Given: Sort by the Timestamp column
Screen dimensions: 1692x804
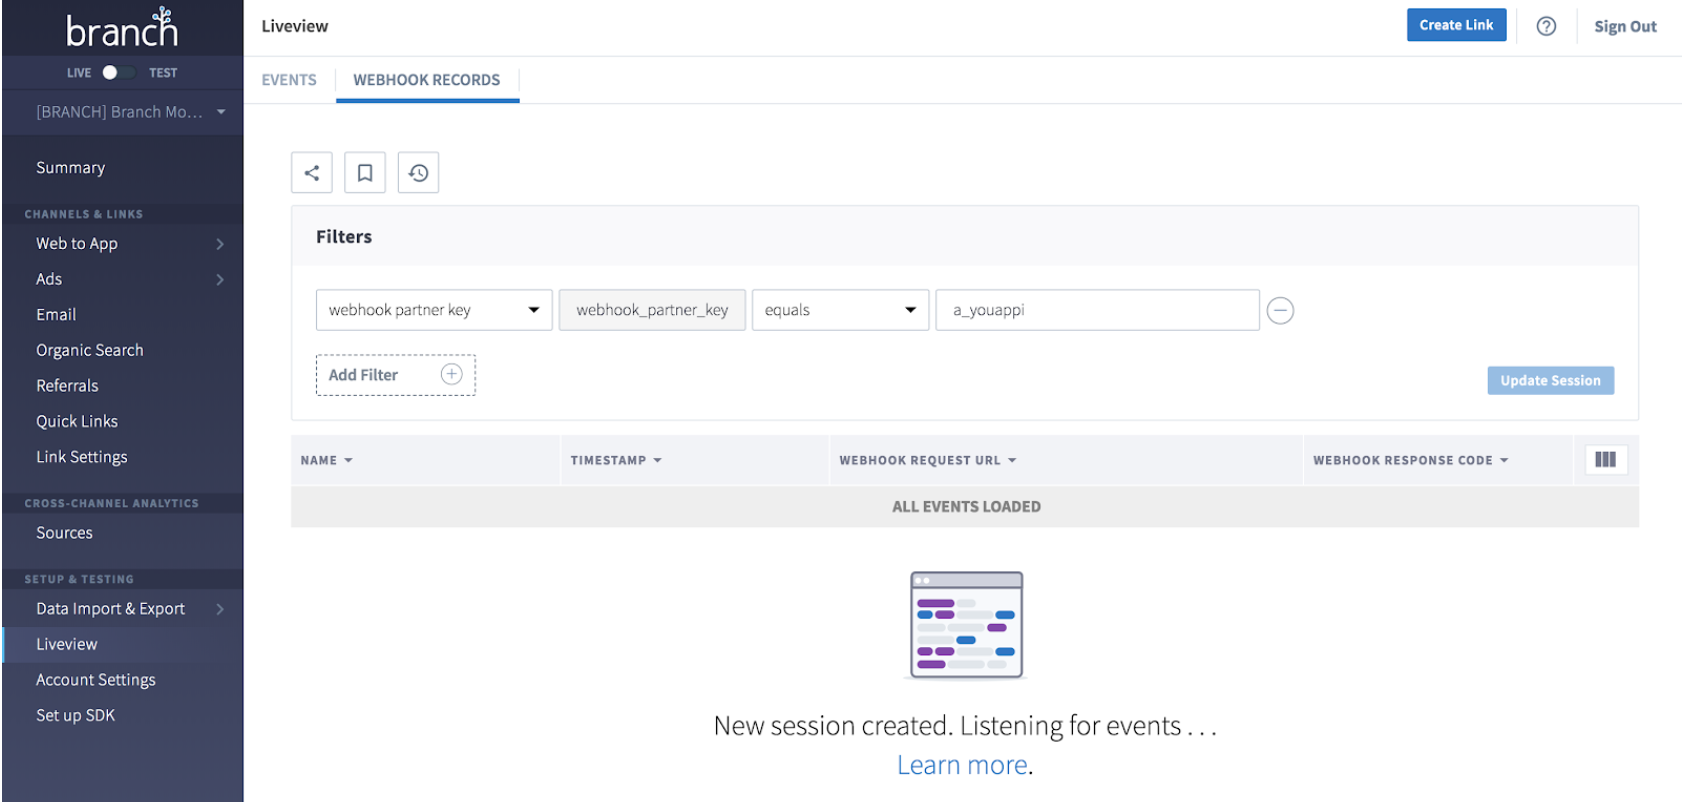Looking at the screenshot, I should pyautogui.click(x=616, y=461).
